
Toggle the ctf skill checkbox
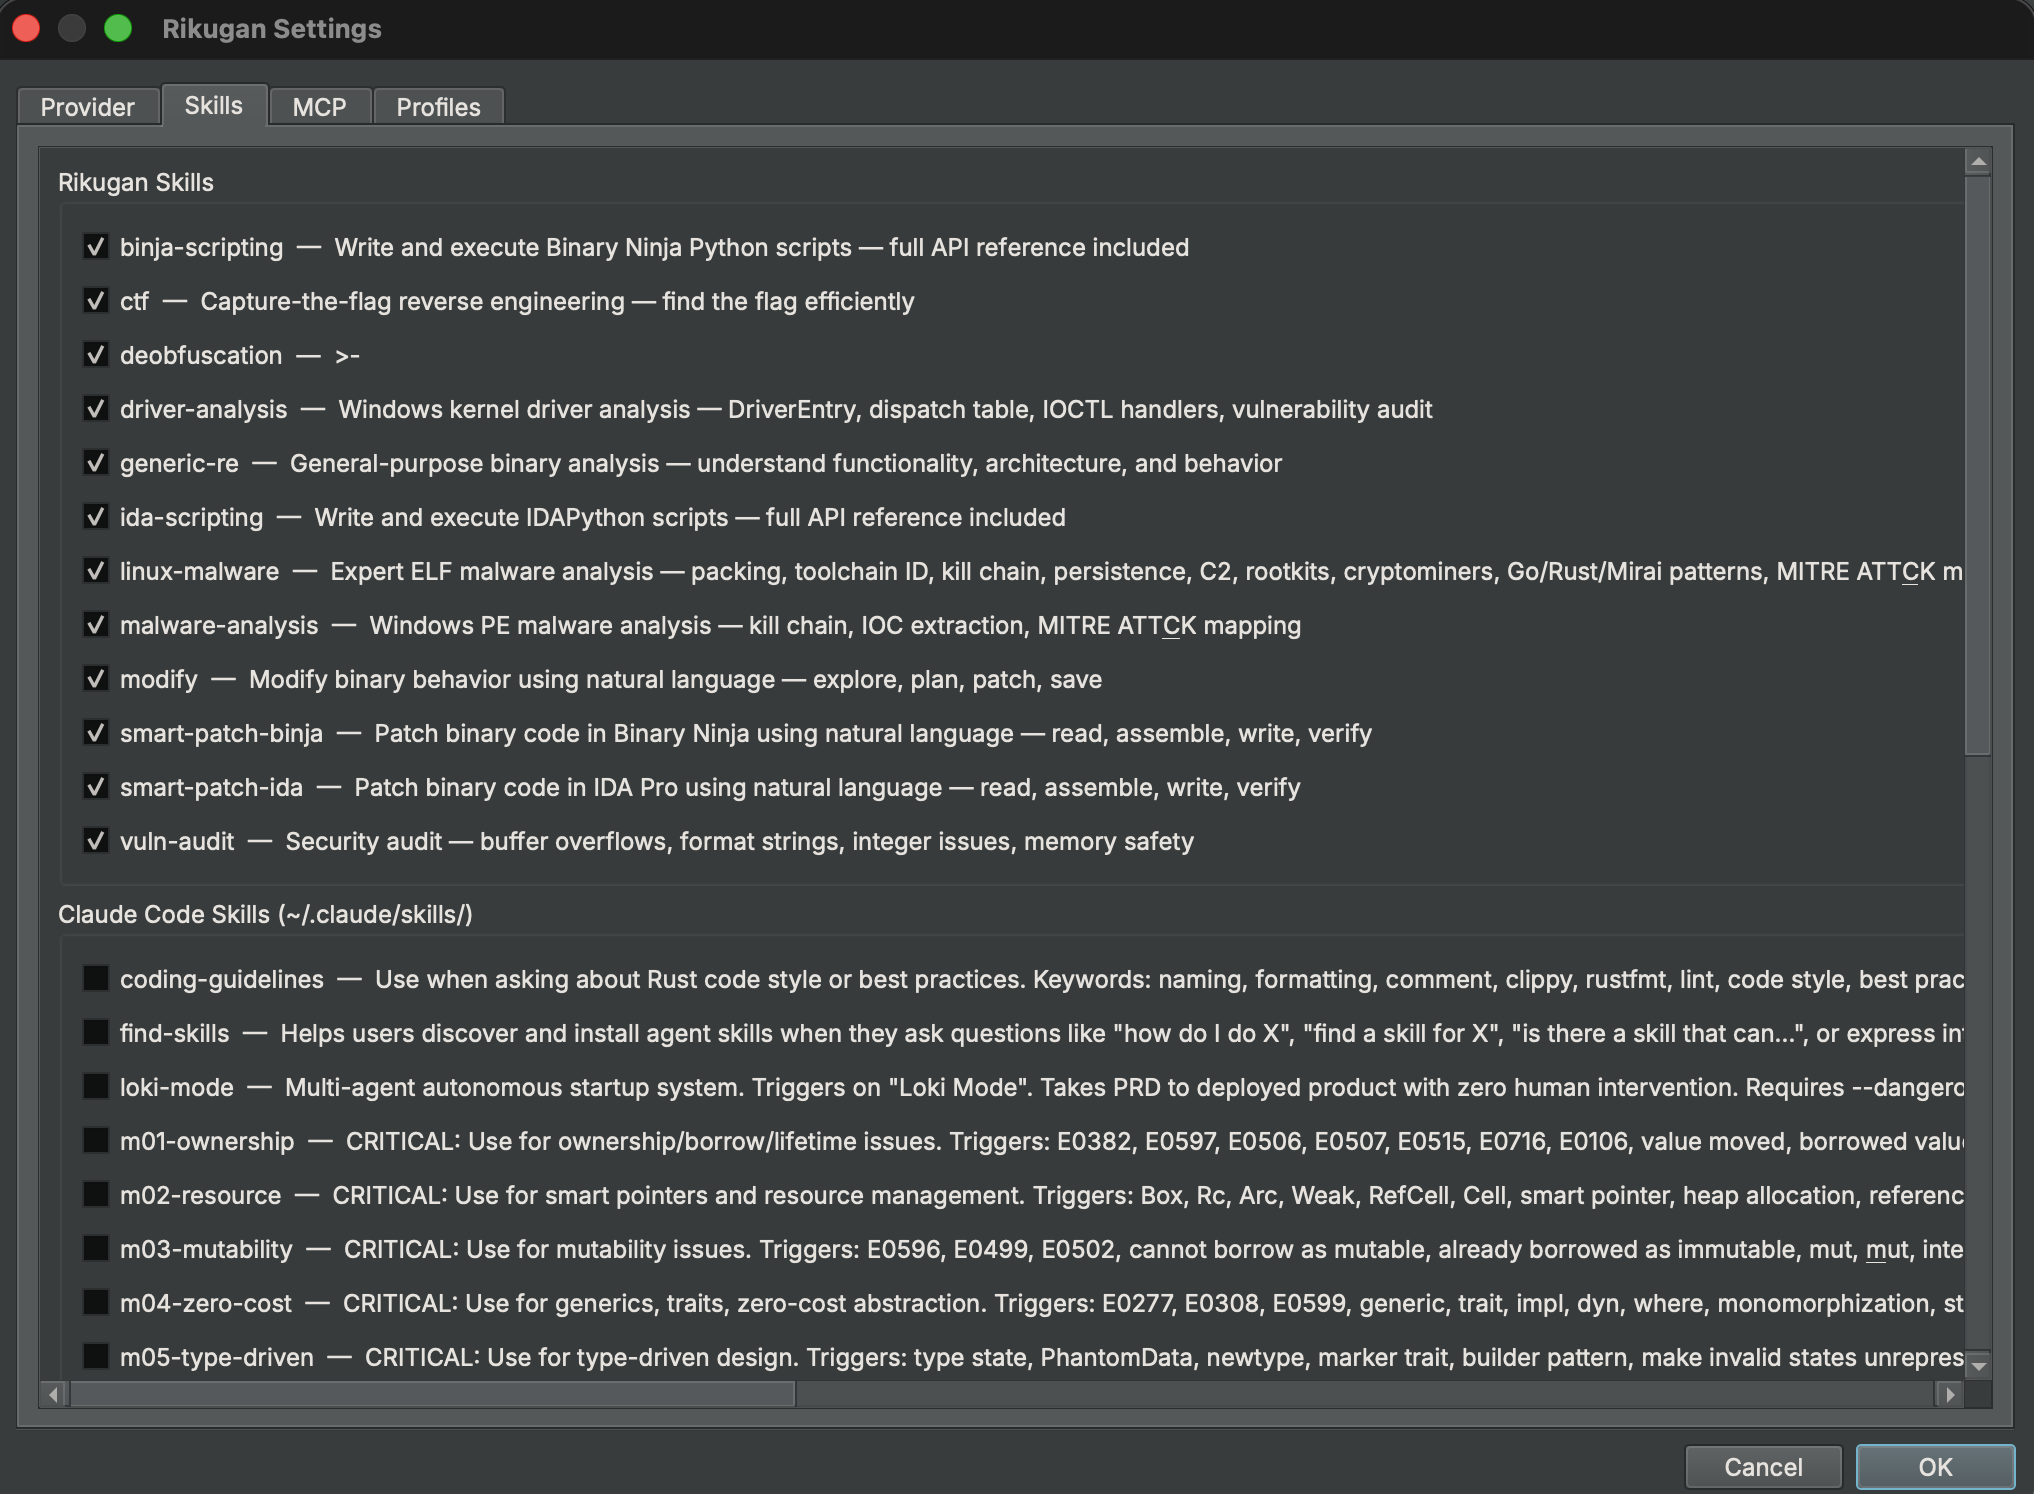tap(96, 301)
